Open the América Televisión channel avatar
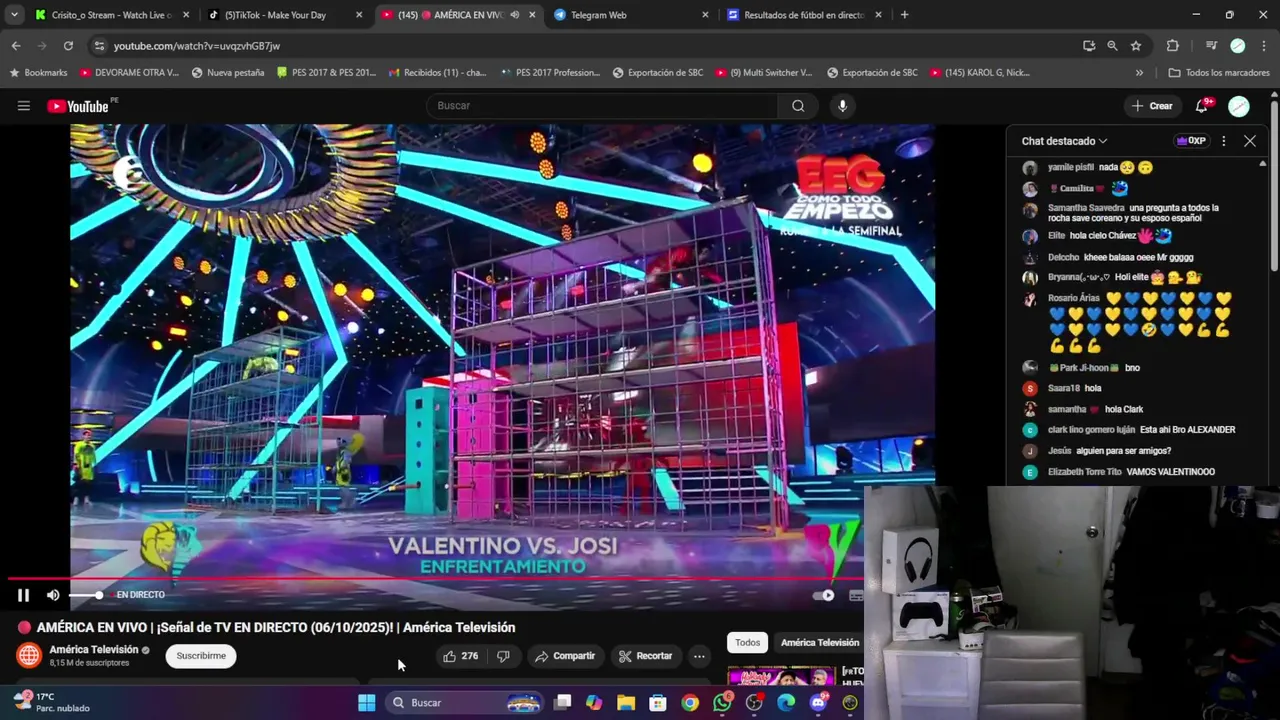This screenshot has width=1280, height=720. (29, 656)
